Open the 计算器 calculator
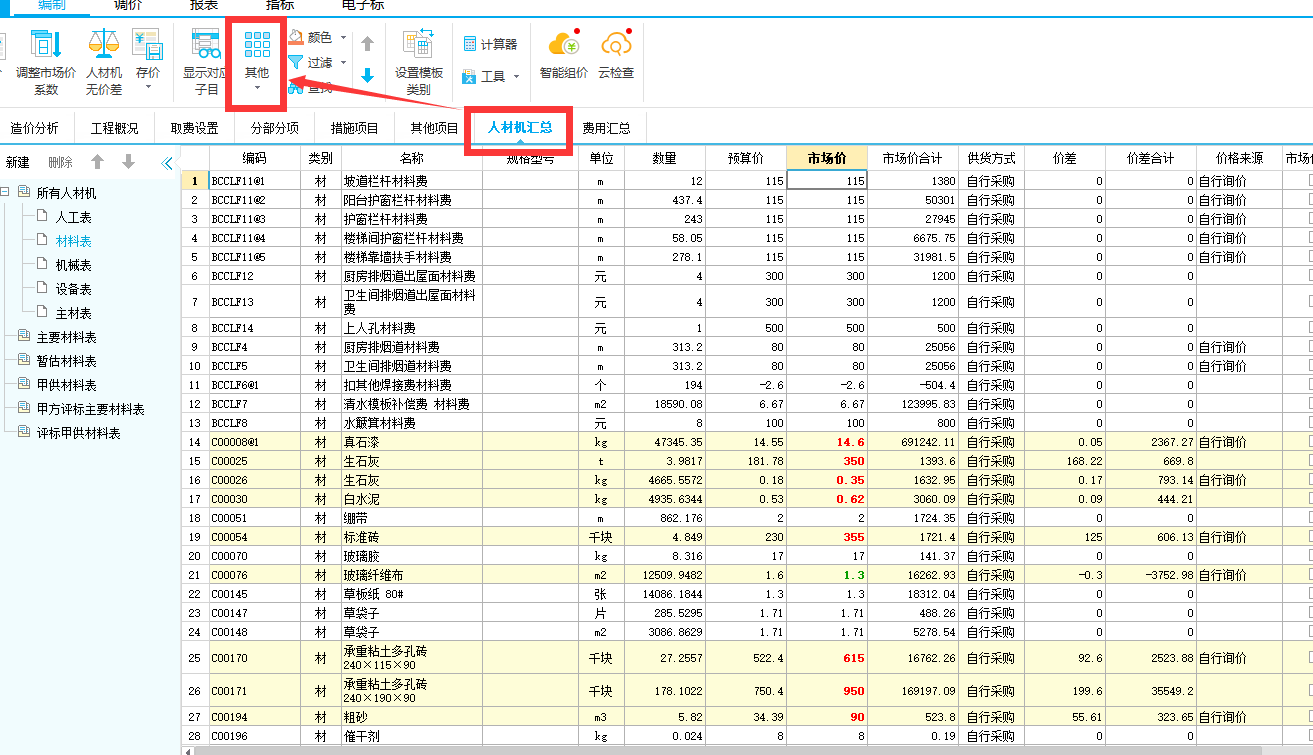 (x=490, y=45)
